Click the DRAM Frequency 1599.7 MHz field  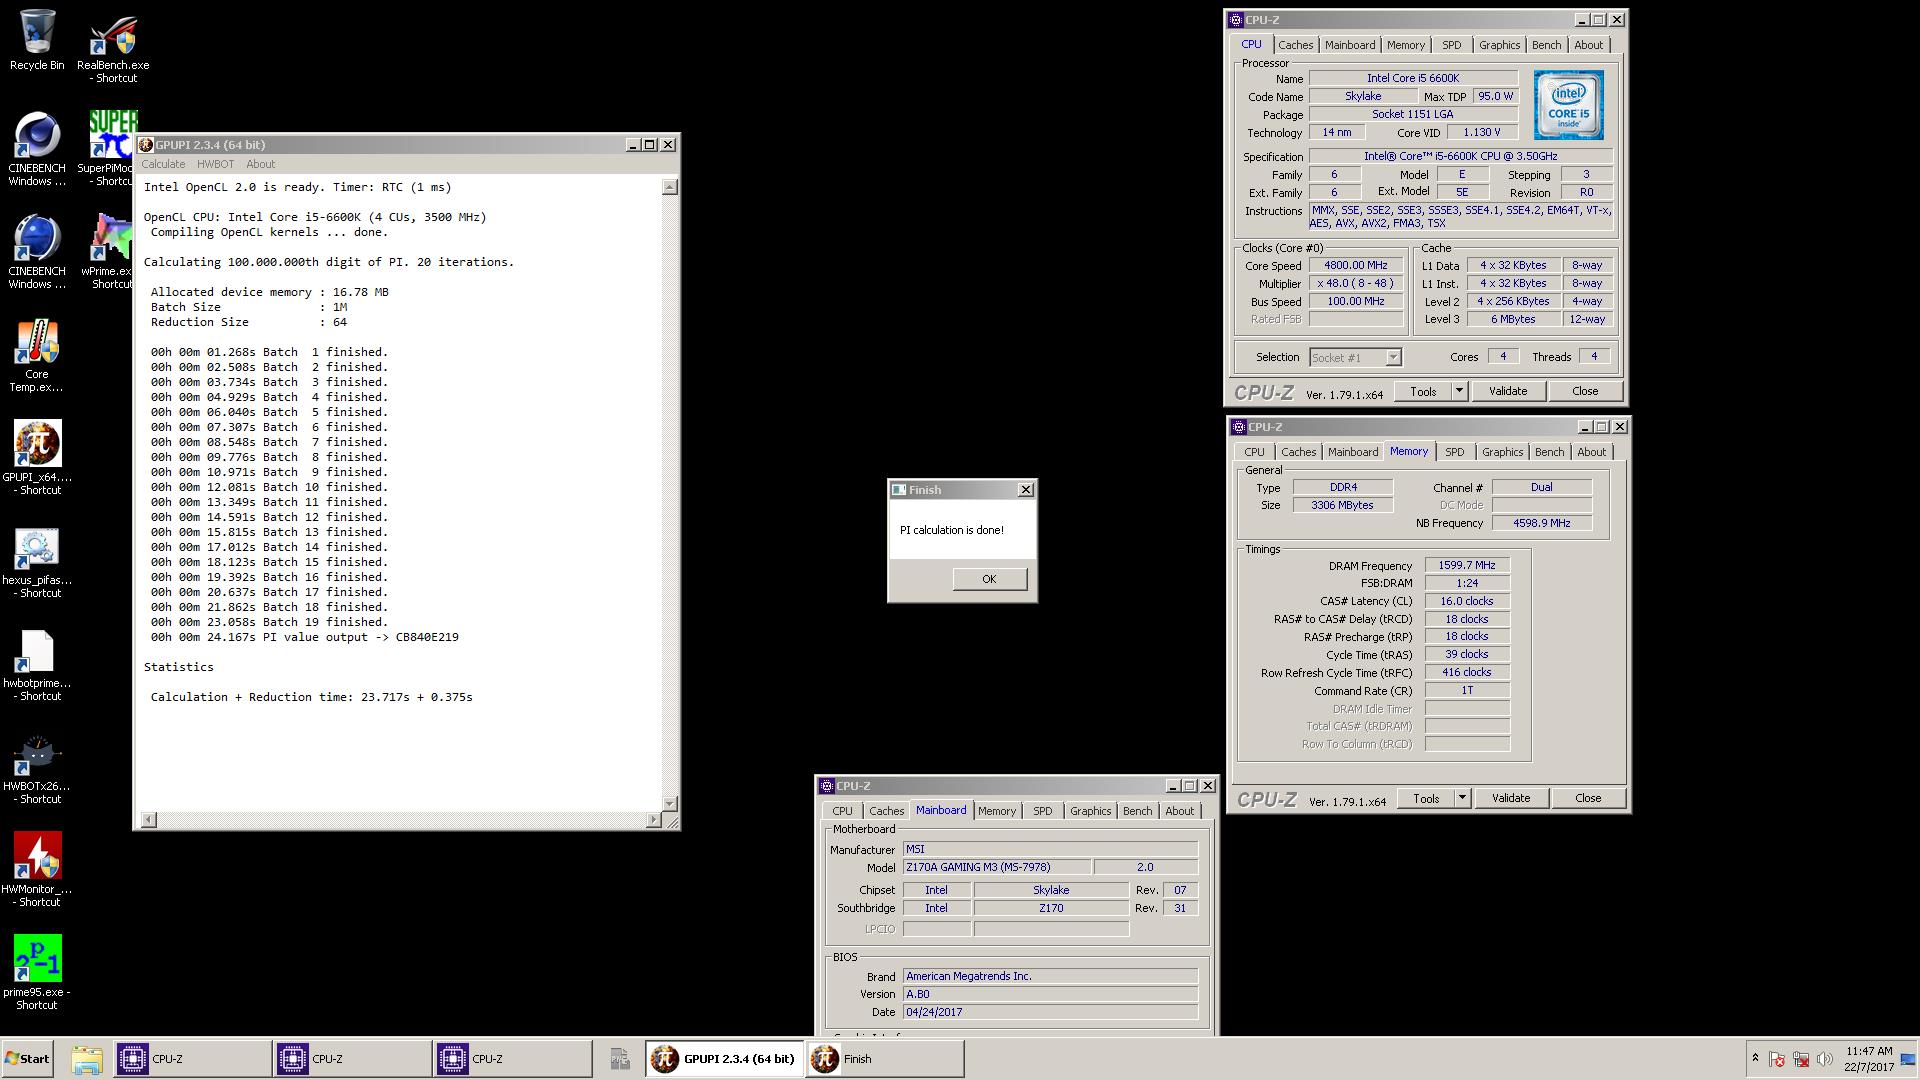click(1467, 565)
